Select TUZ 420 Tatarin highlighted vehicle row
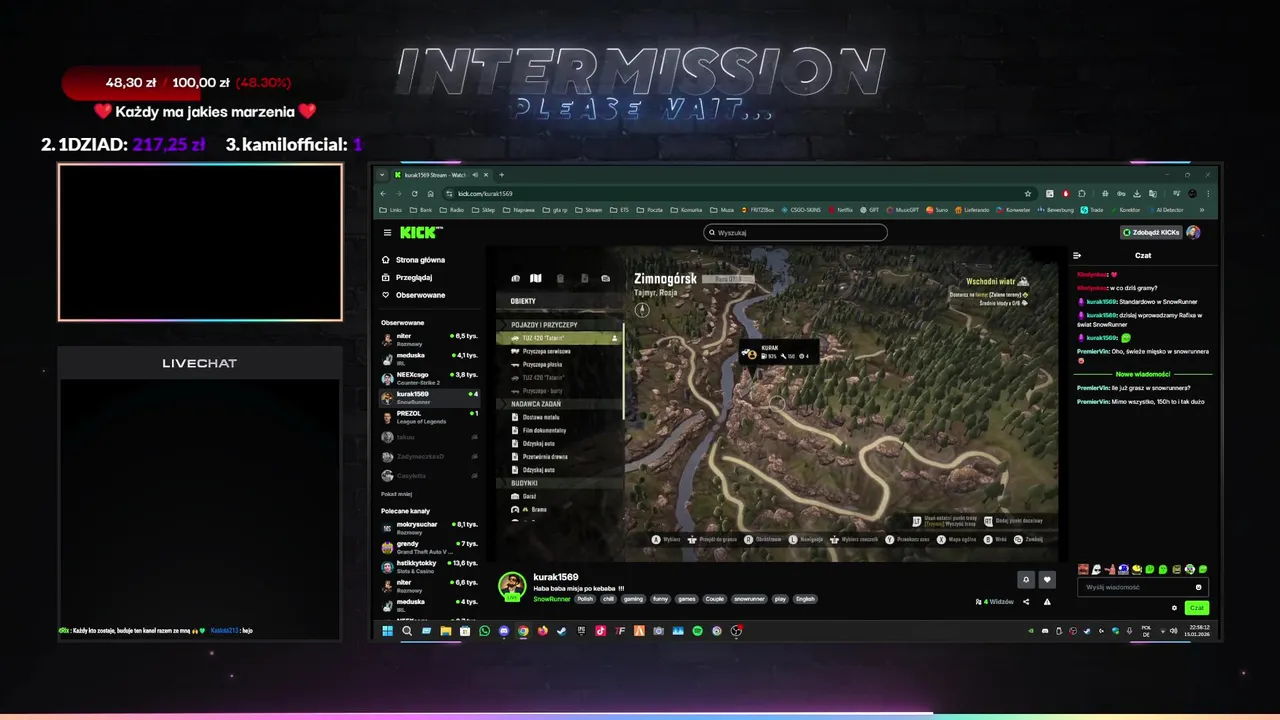 click(x=559, y=338)
